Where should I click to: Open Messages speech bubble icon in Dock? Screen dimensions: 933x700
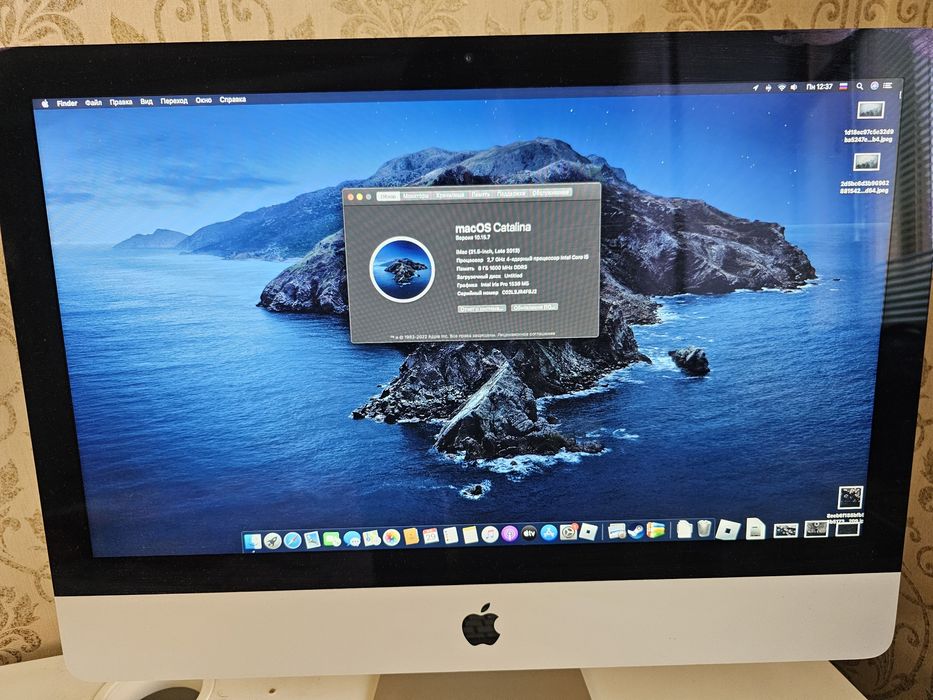[353, 539]
